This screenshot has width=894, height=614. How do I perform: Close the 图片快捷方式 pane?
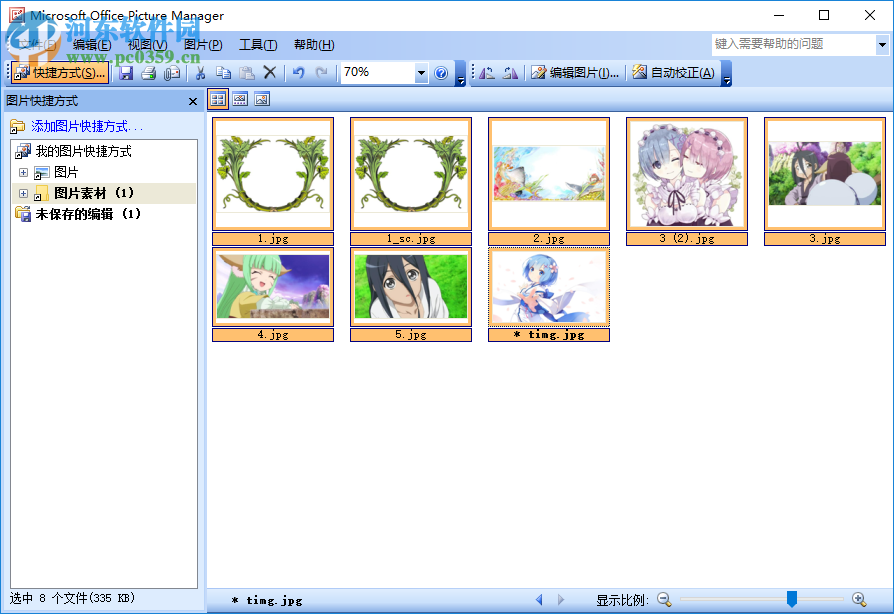tap(193, 101)
